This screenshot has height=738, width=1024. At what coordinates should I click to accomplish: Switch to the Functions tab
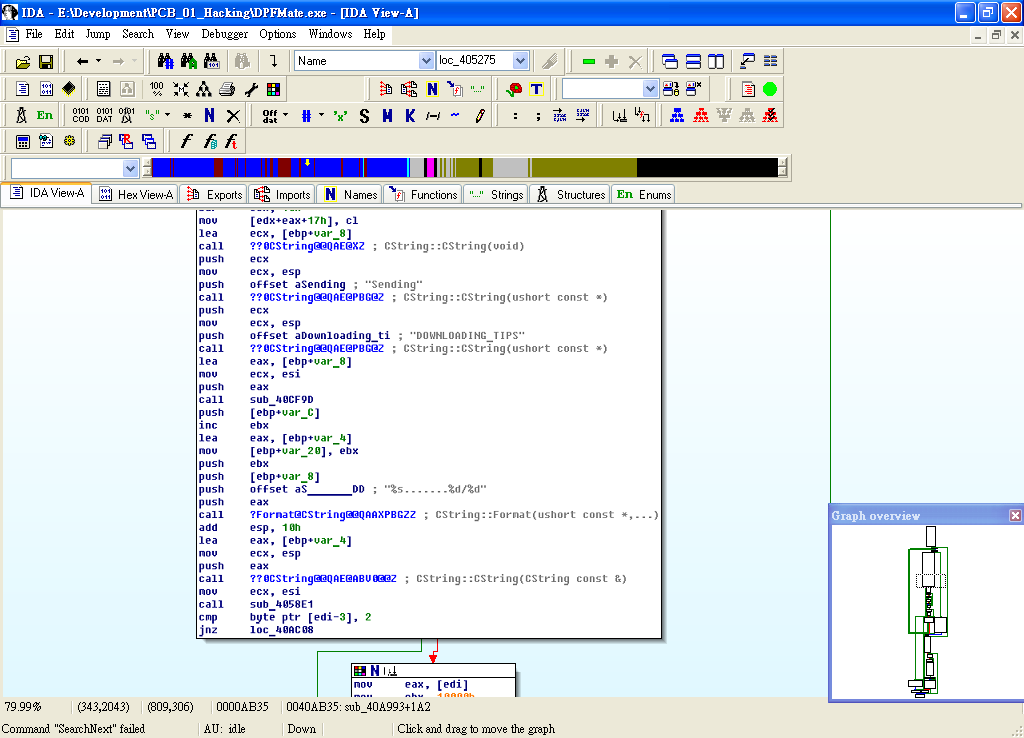[423, 195]
